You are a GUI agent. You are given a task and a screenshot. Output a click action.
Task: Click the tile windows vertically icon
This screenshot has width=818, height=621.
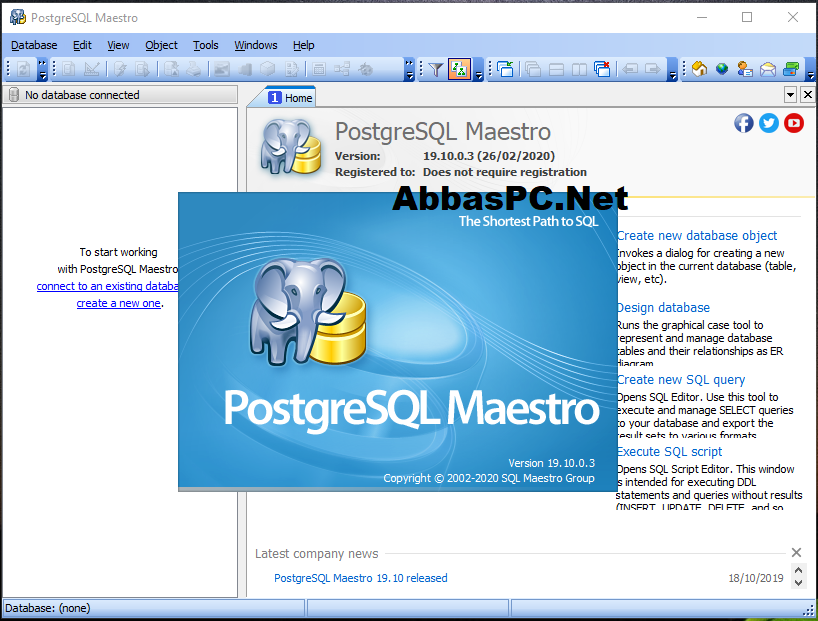click(579, 69)
